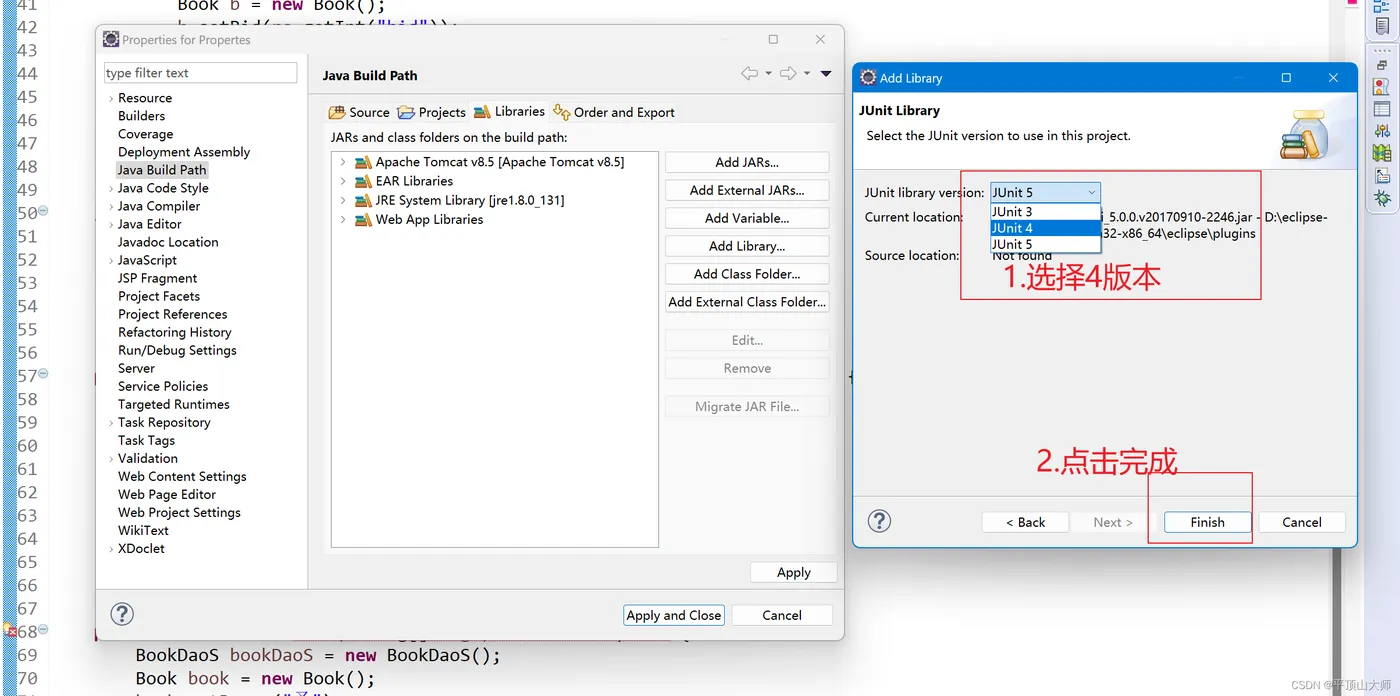This screenshot has height=696, width=1400.
Task: Choose JUnit 5 from the version list
Action: point(1045,244)
